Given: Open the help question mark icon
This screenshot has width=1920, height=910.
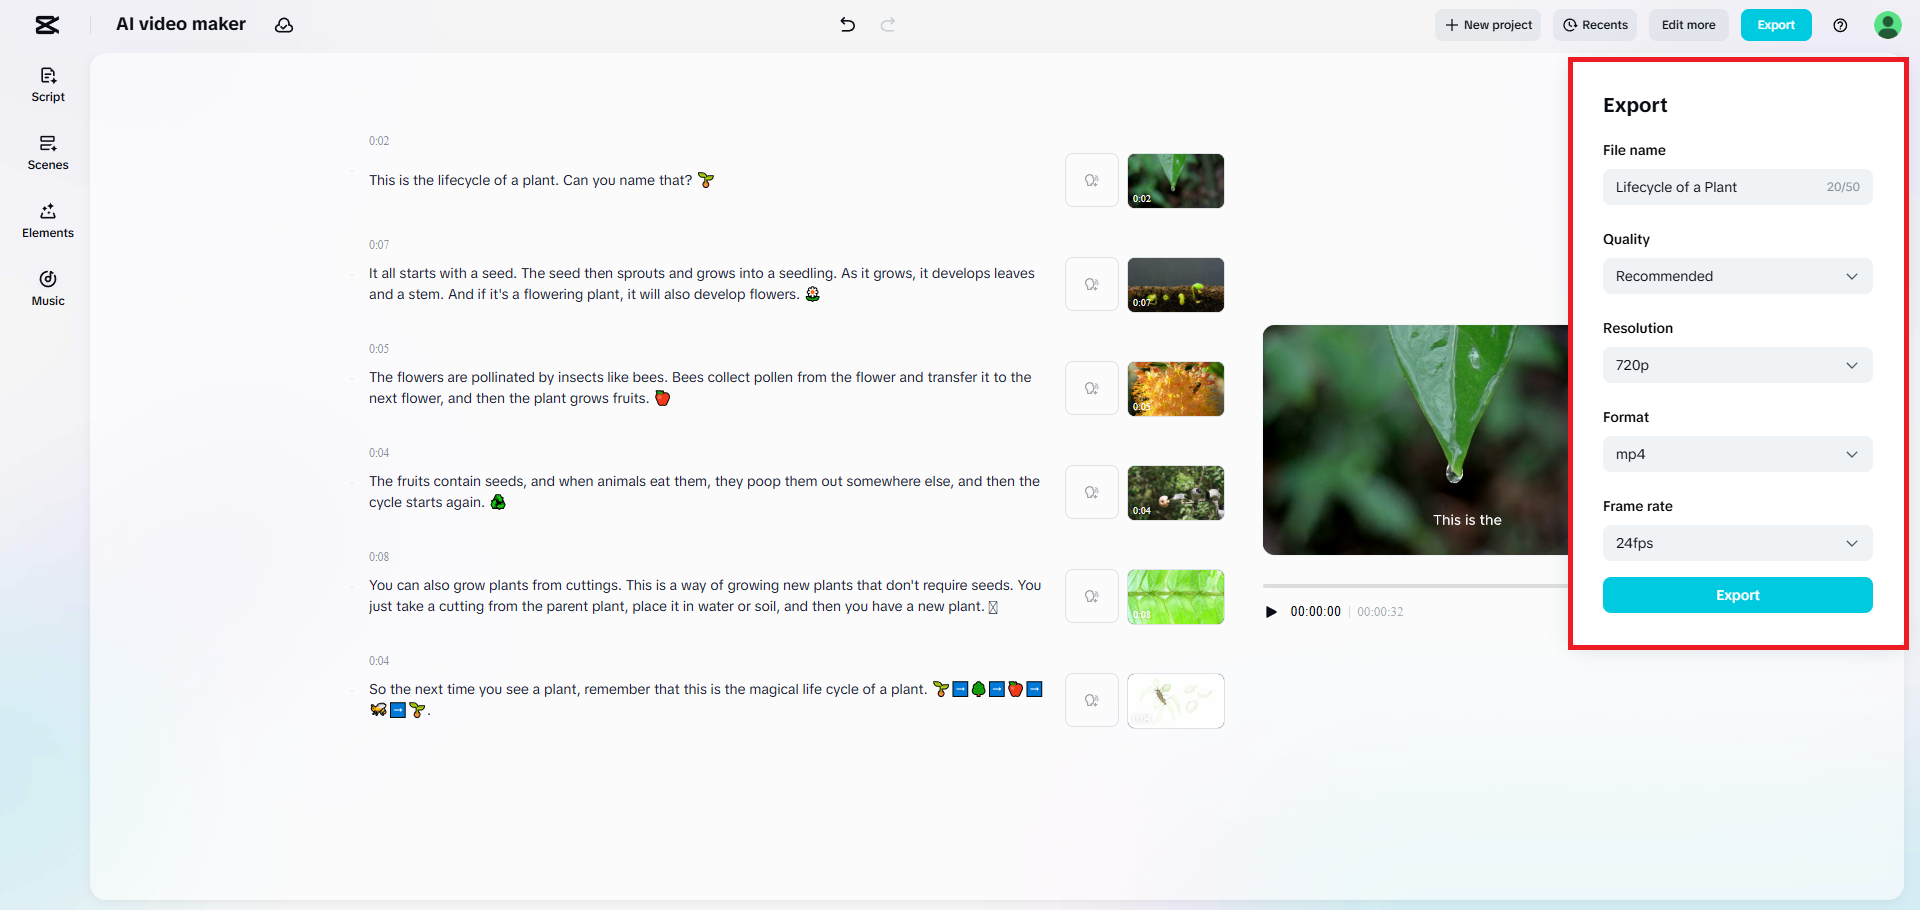Looking at the screenshot, I should (1840, 25).
